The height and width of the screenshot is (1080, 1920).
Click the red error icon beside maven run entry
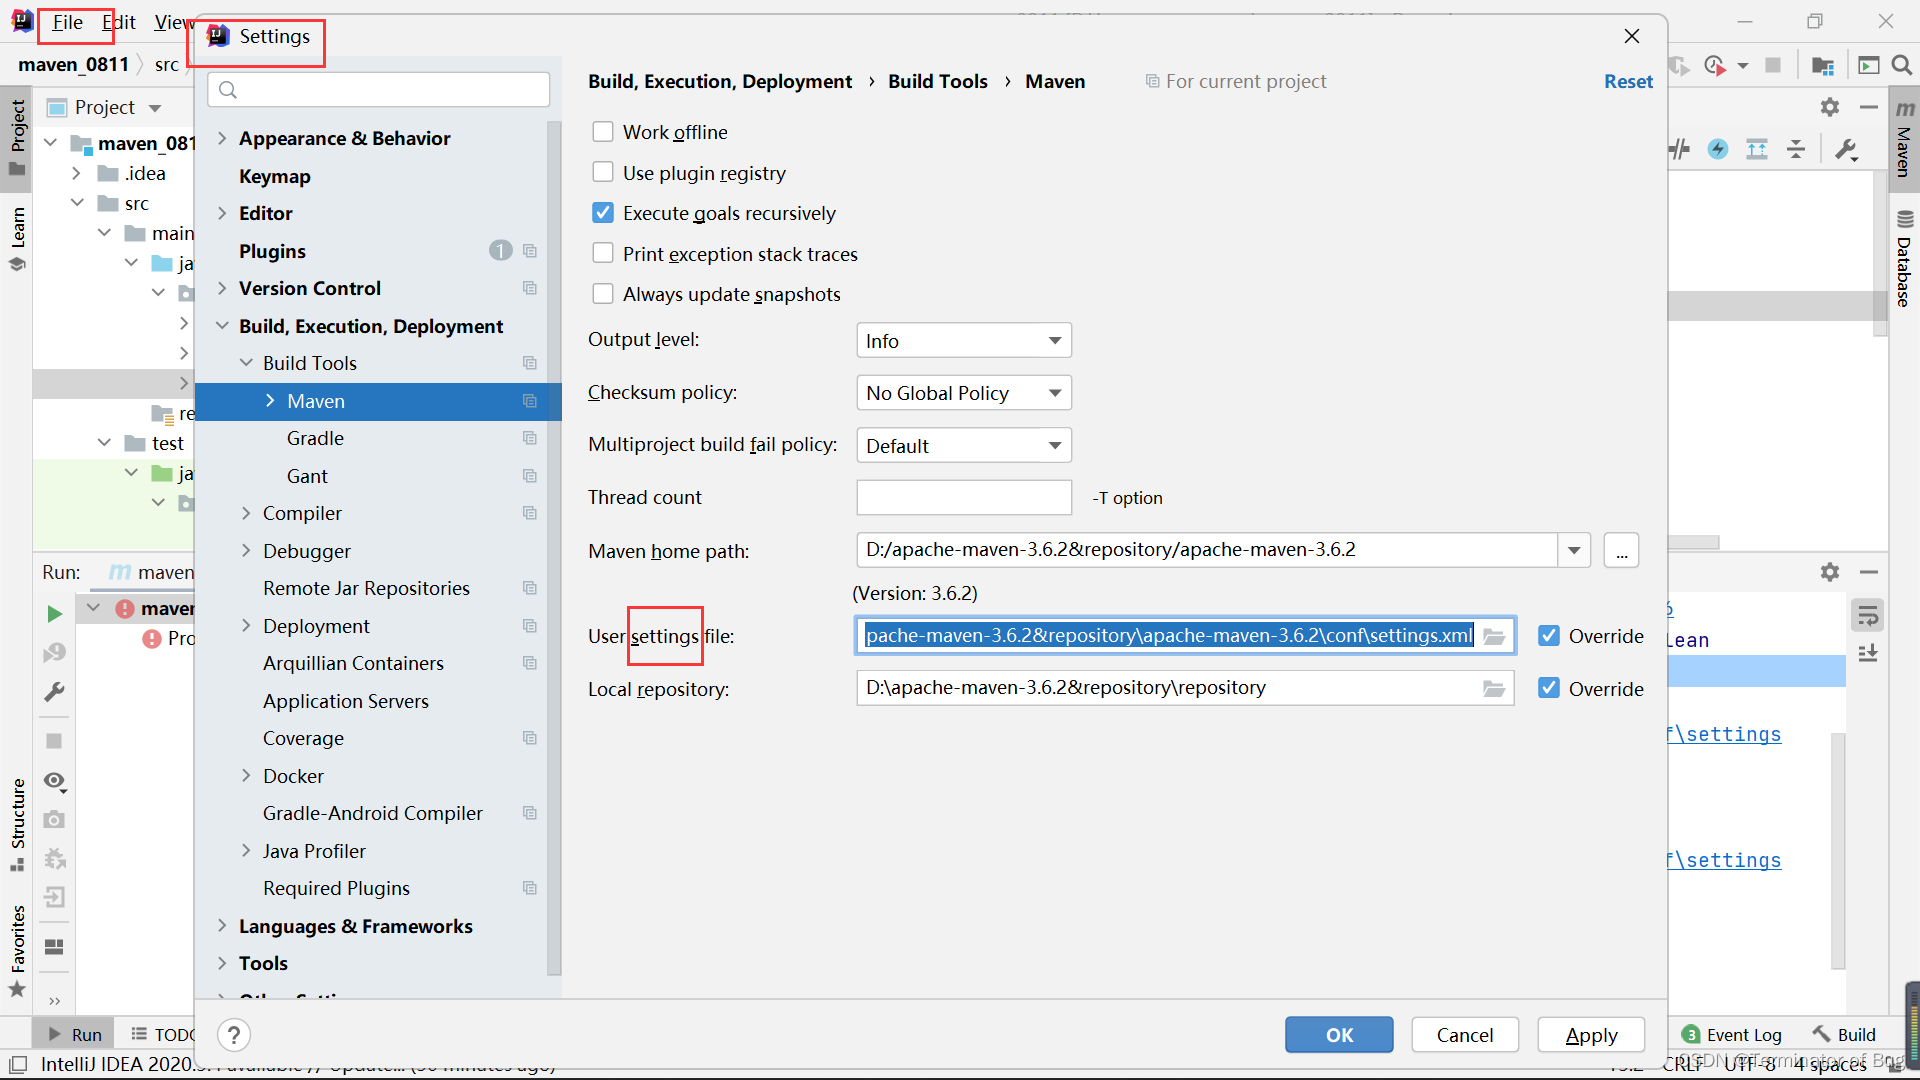point(125,608)
